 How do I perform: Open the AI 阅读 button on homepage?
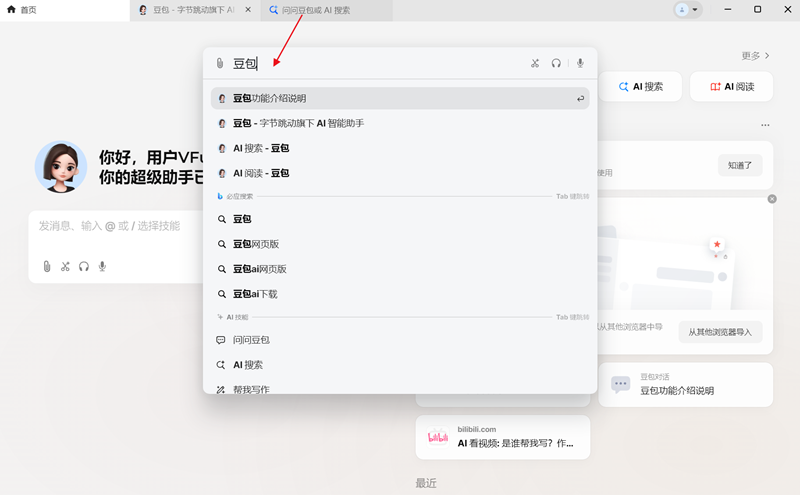731,87
